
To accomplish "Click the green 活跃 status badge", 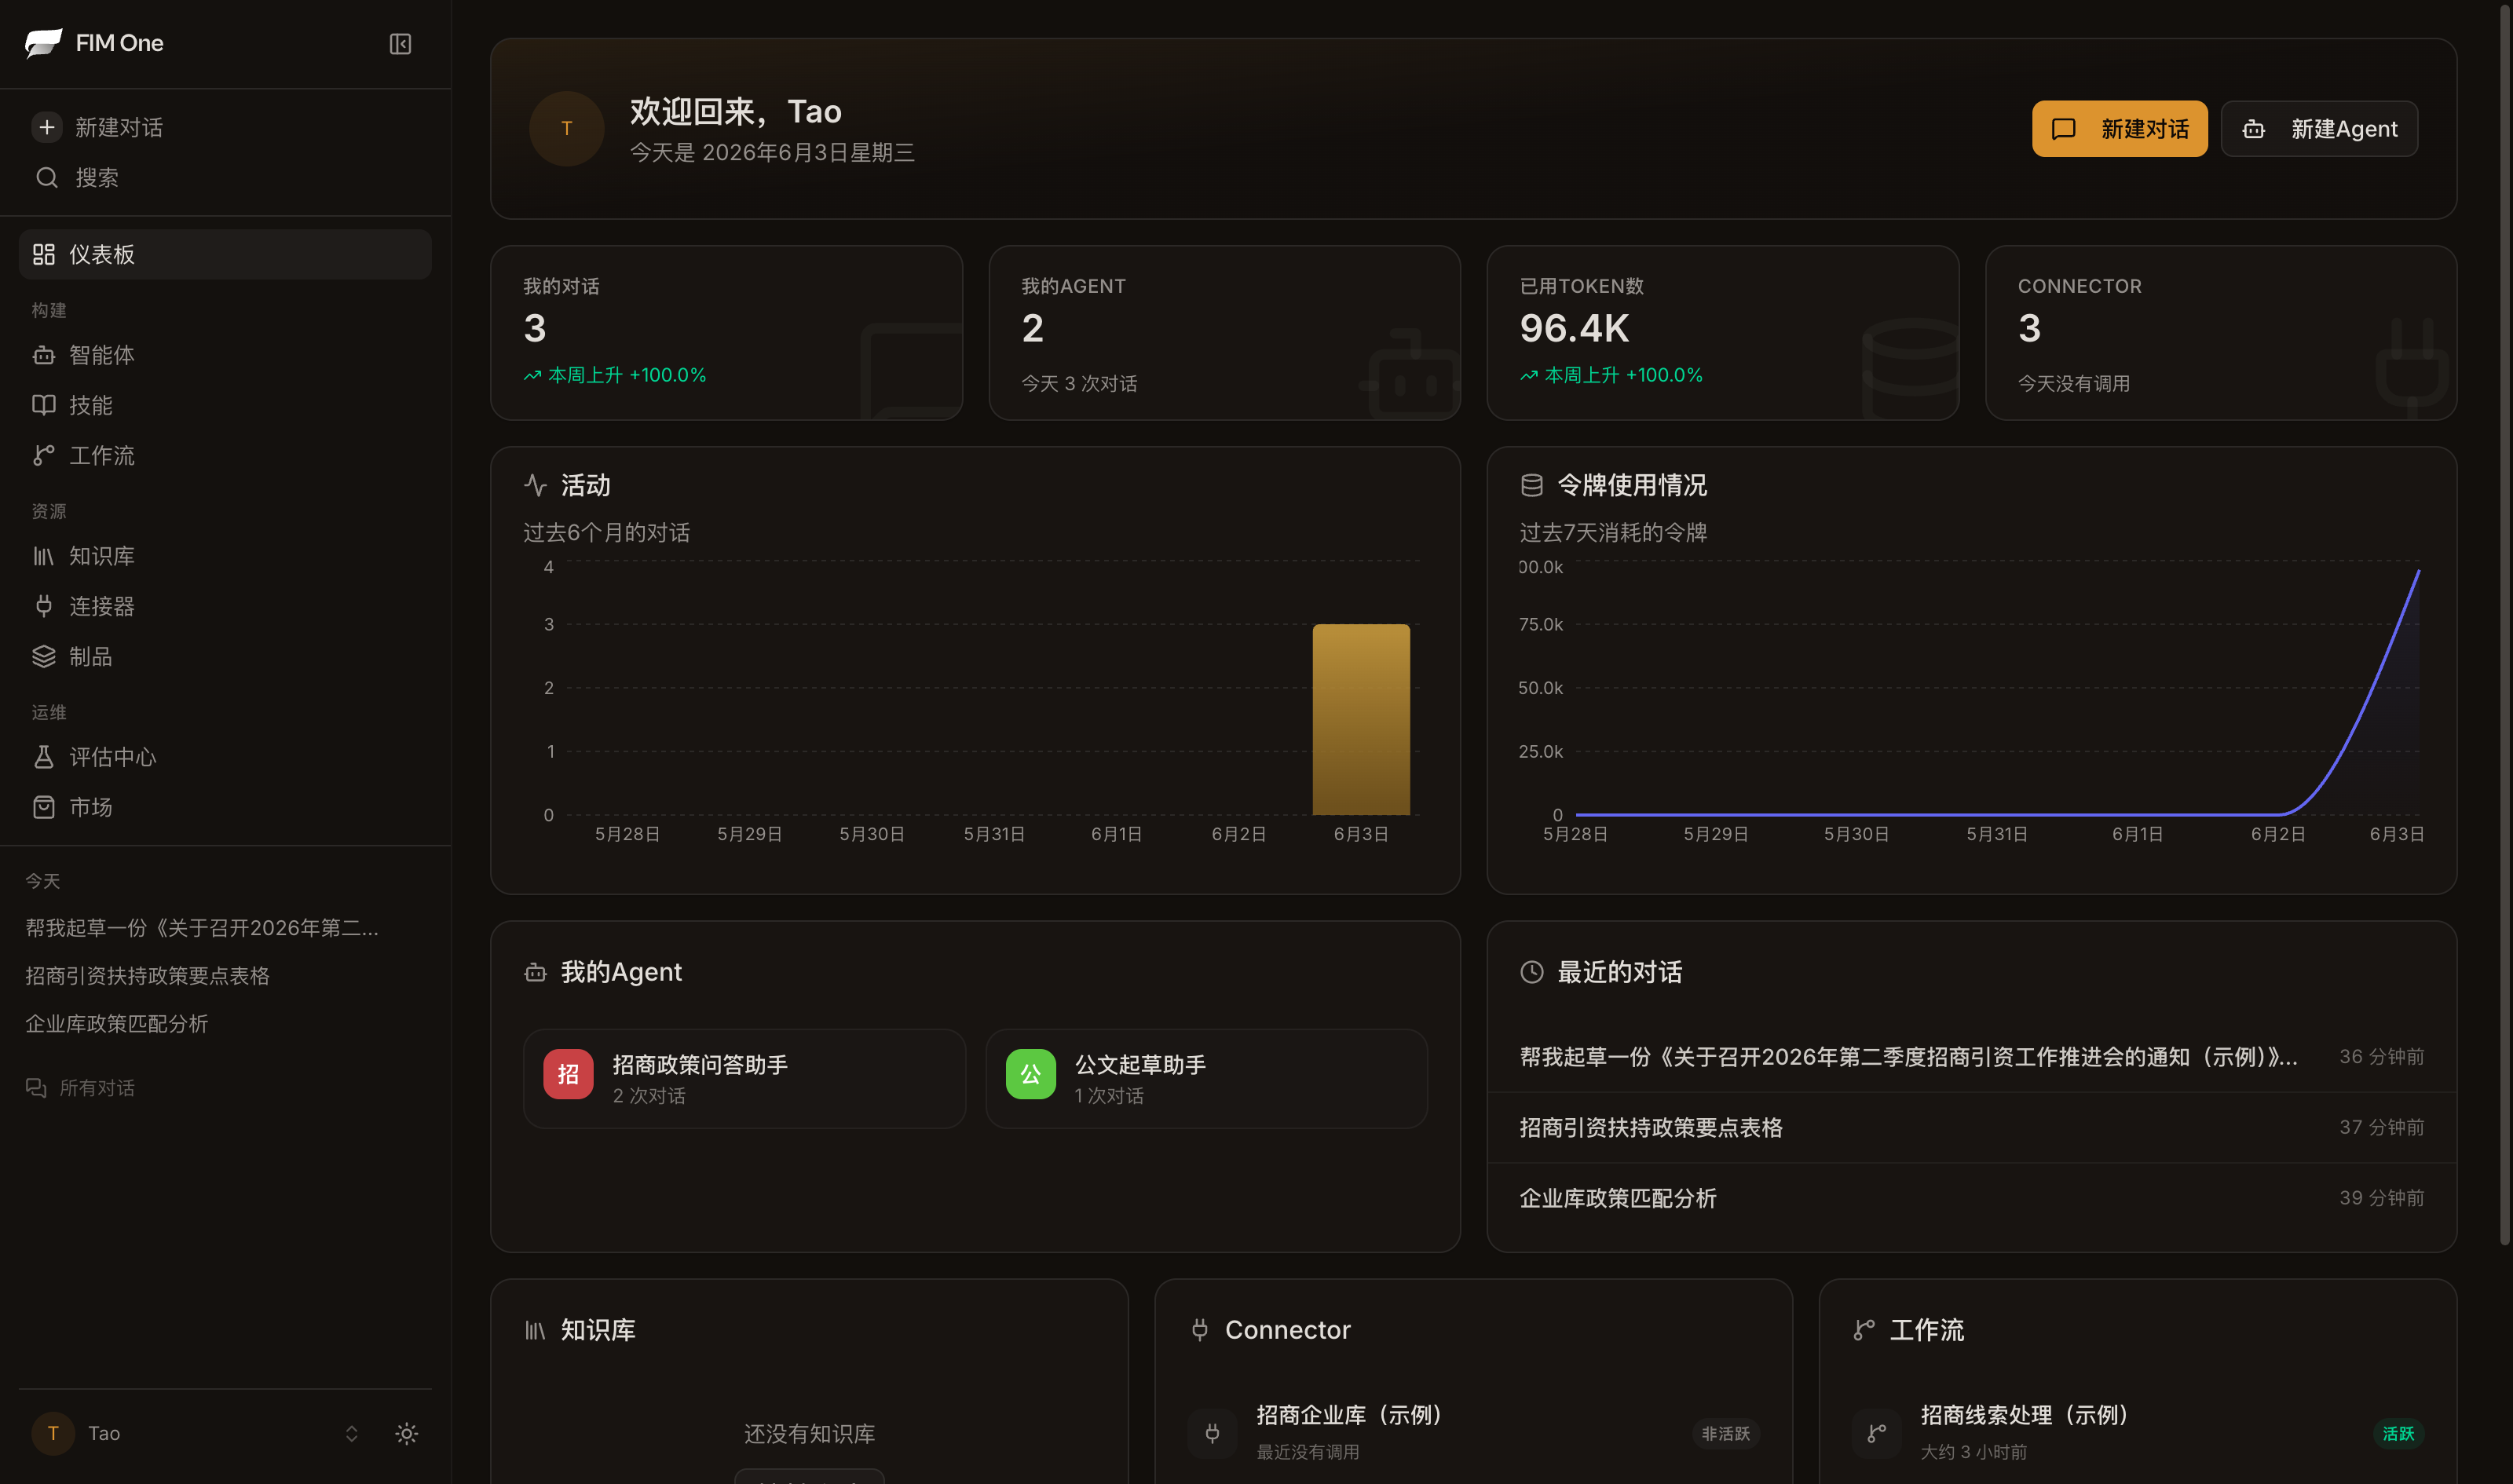I will pyautogui.click(x=2398, y=1434).
